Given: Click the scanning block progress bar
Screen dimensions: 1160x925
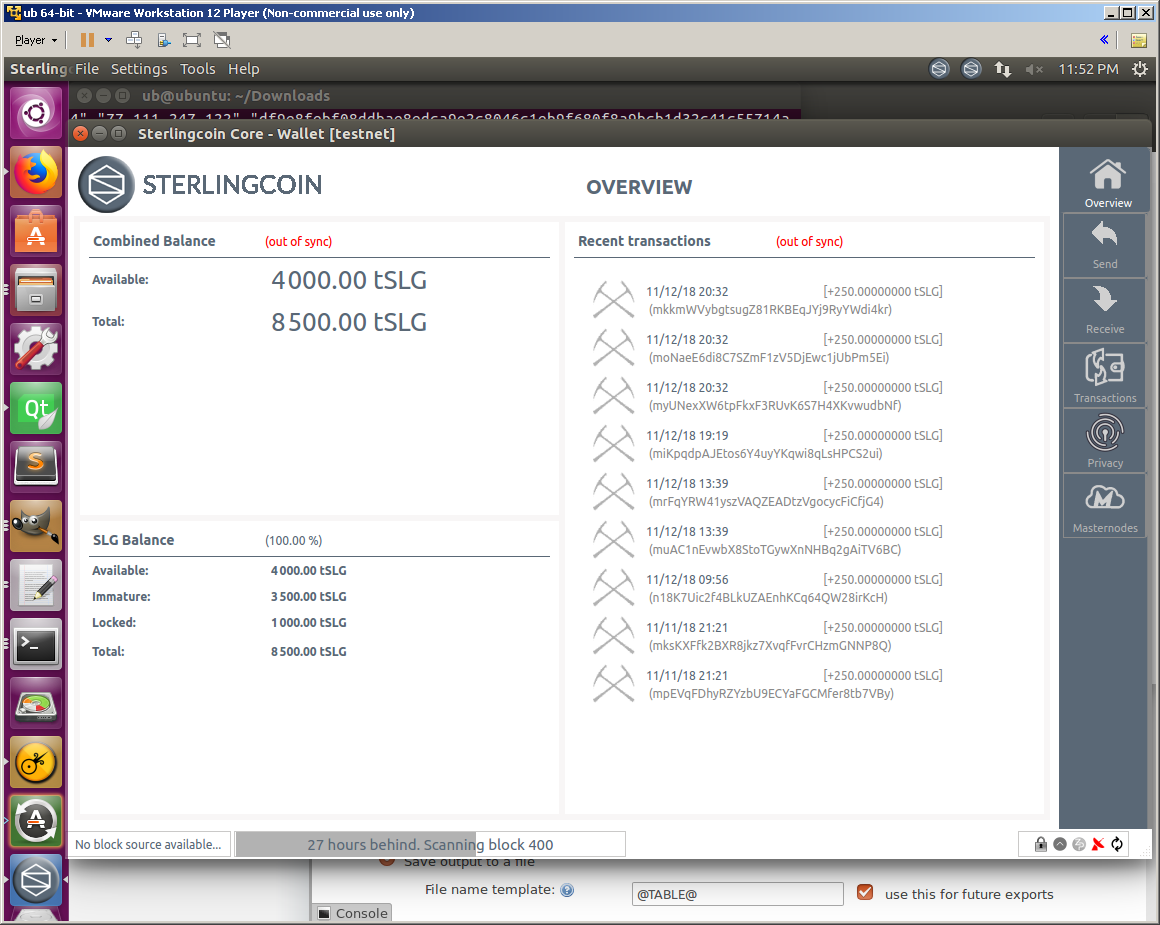Looking at the screenshot, I should pos(430,844).
